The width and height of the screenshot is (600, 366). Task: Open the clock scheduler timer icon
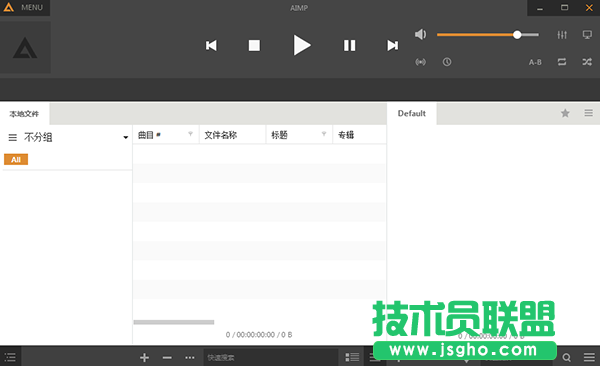pyautogui.click(x=447, y=62)
